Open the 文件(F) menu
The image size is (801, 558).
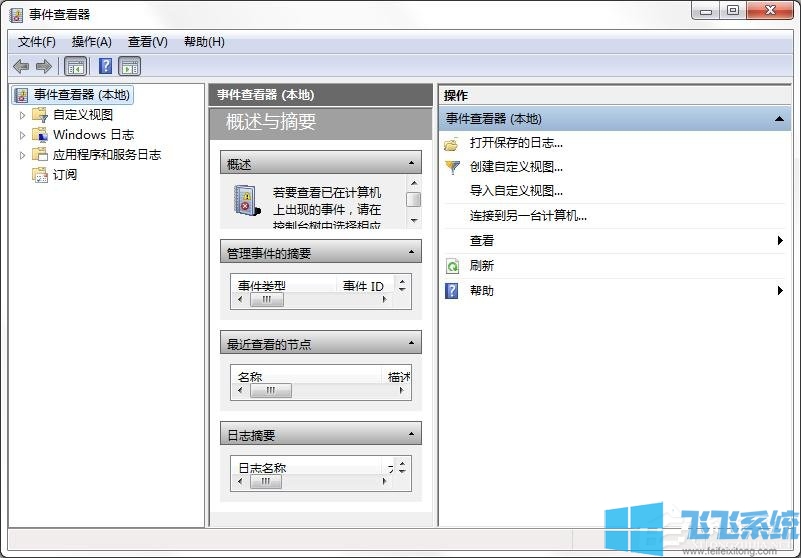click(37, 42)
